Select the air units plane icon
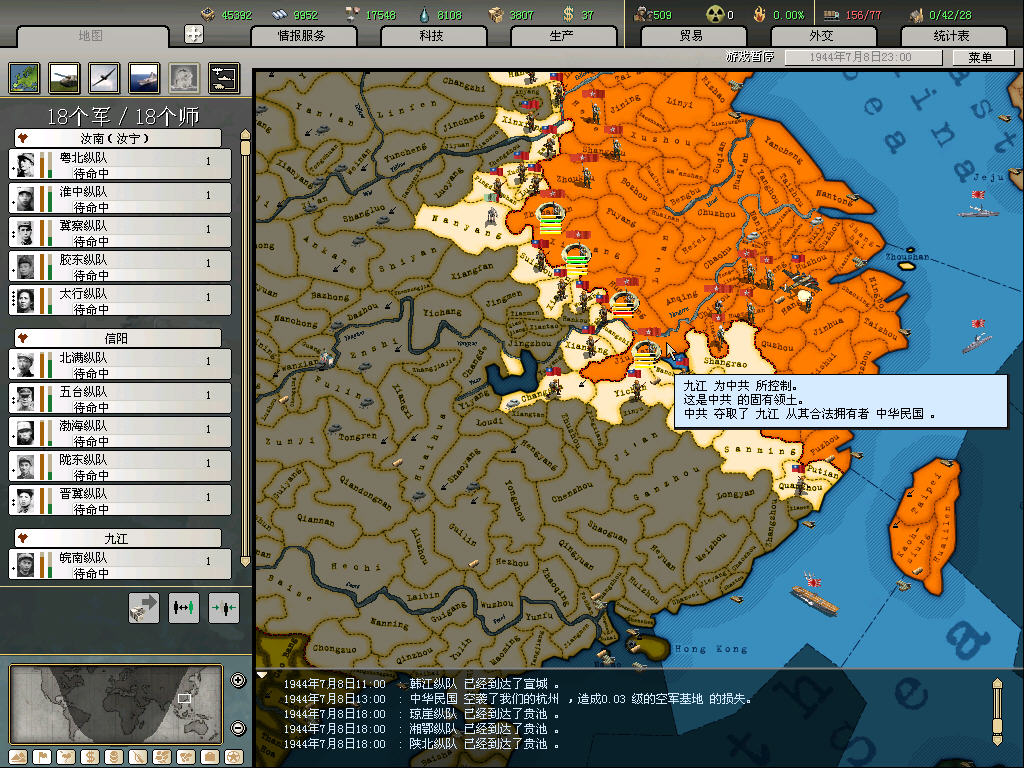Image resolution: width=1024 pixels, height=768 pixels. [103, 77]
